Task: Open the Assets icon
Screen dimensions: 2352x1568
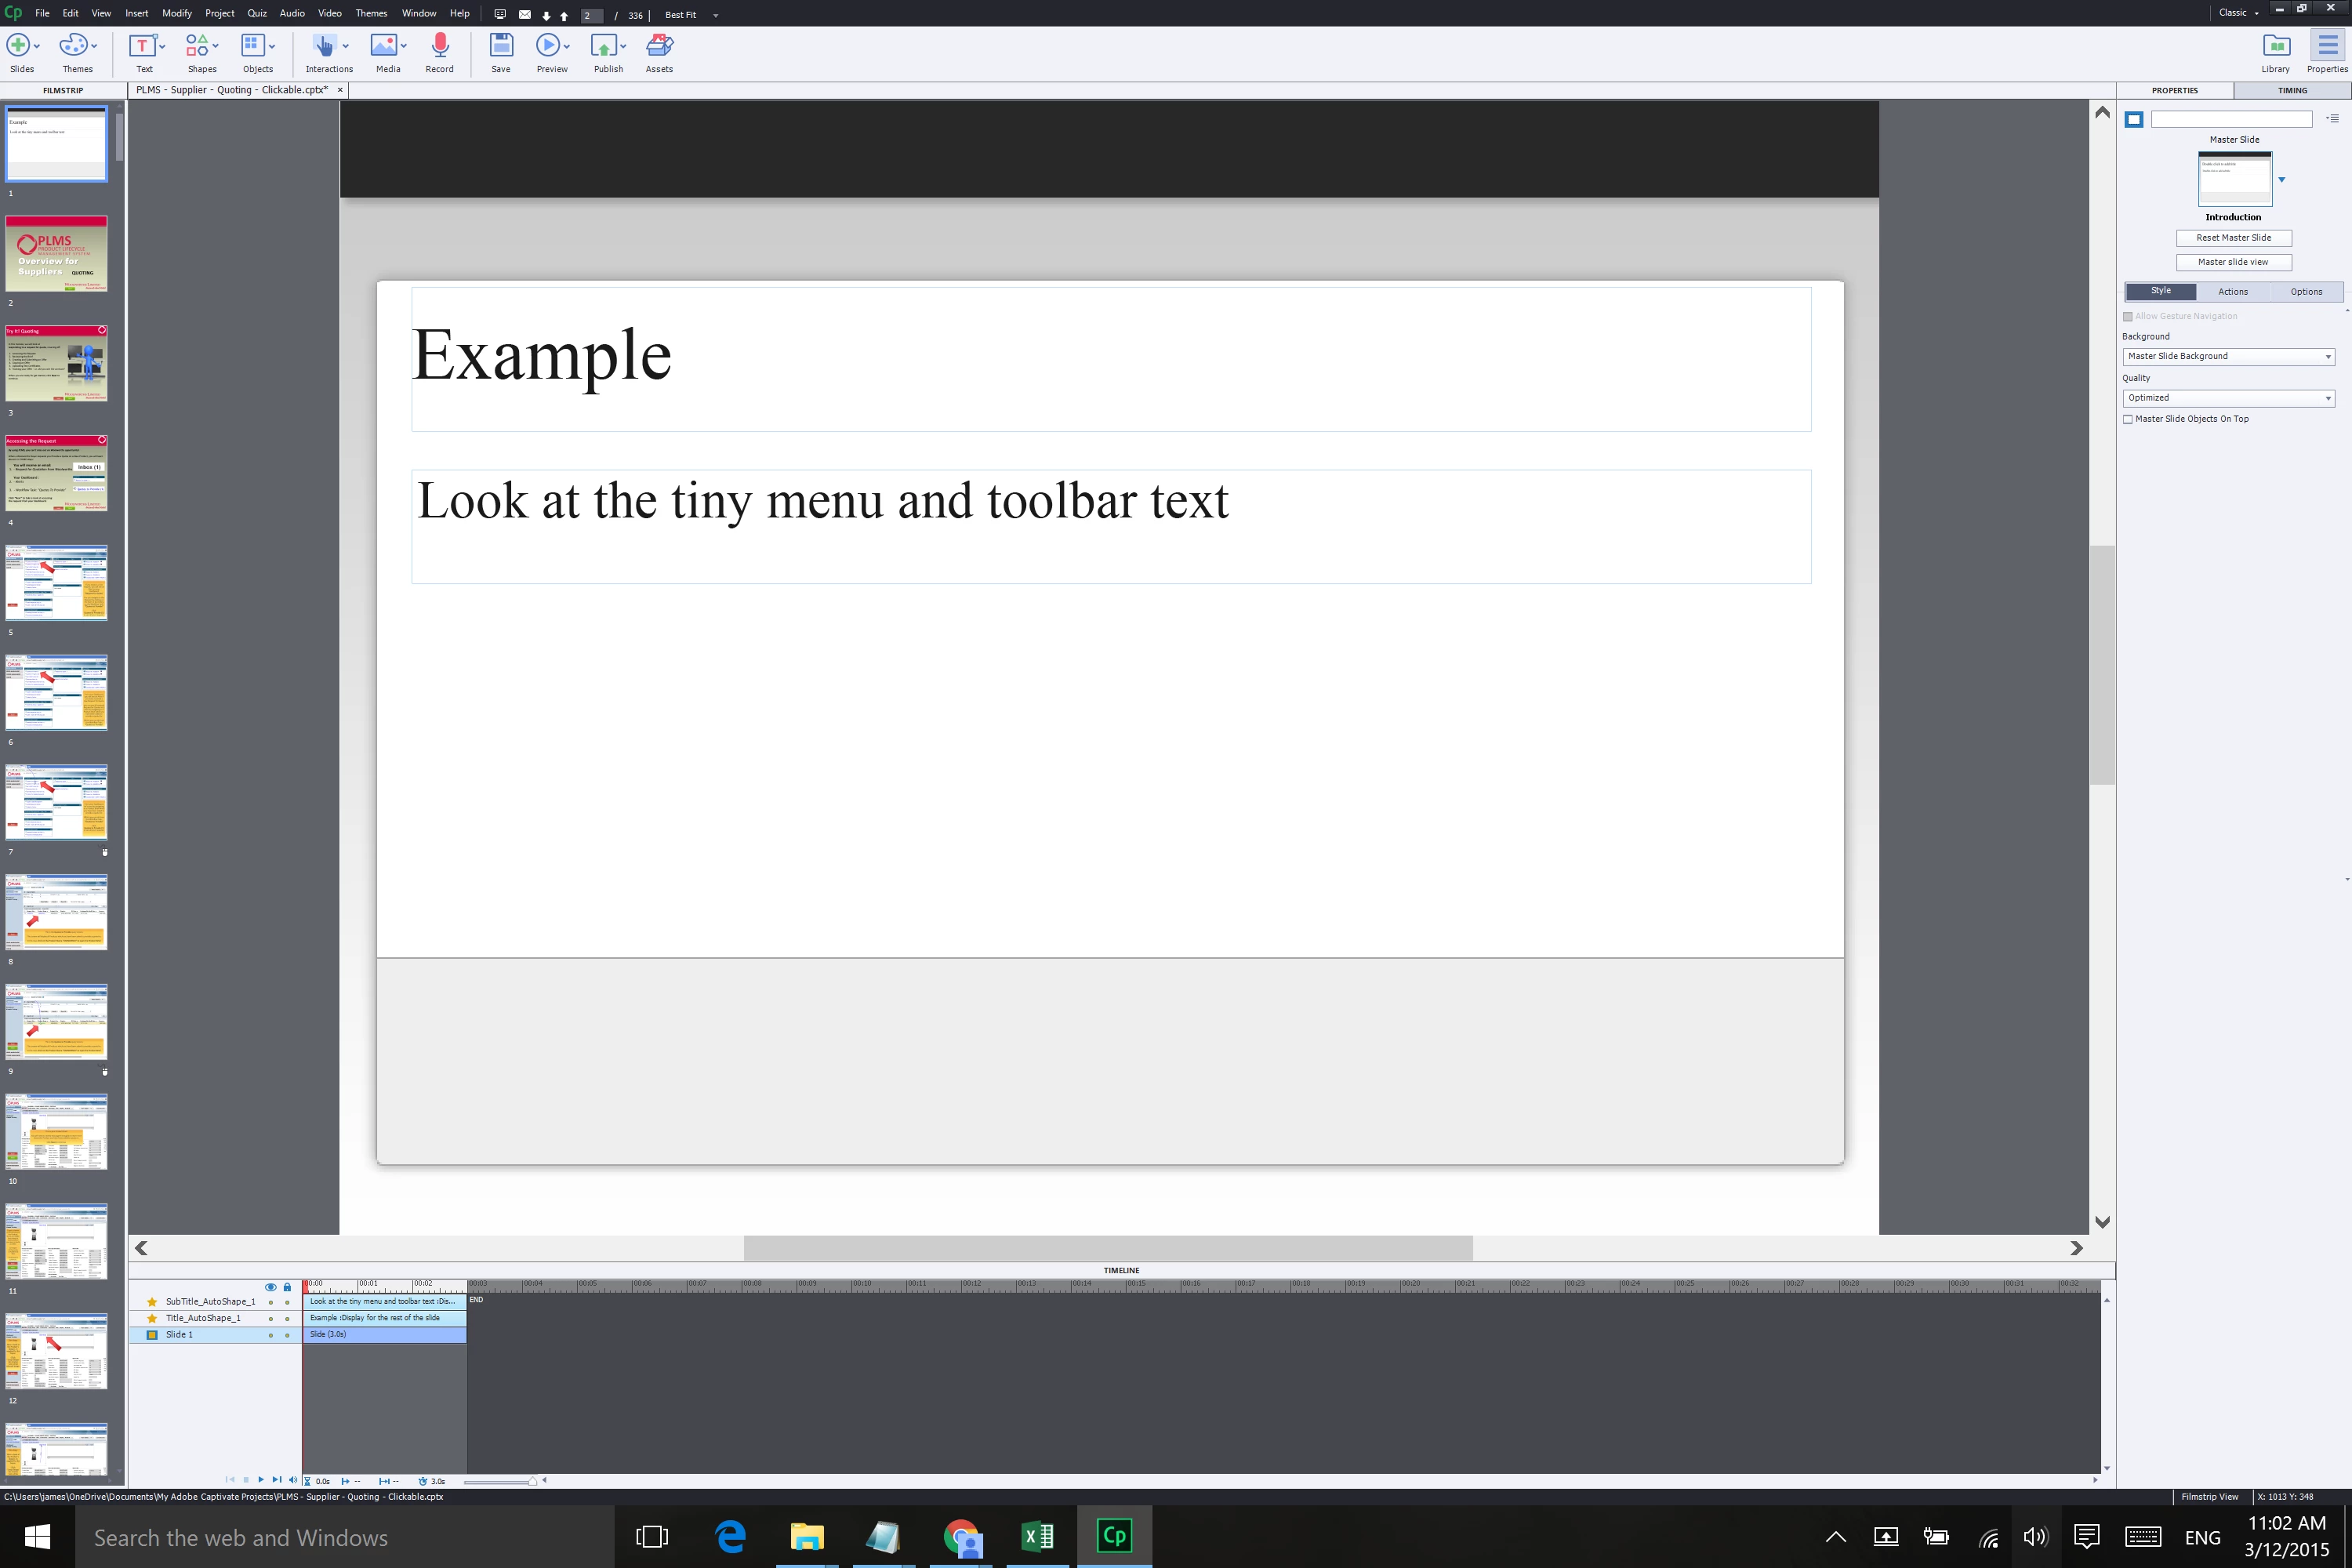Action: tap(659, 46)
